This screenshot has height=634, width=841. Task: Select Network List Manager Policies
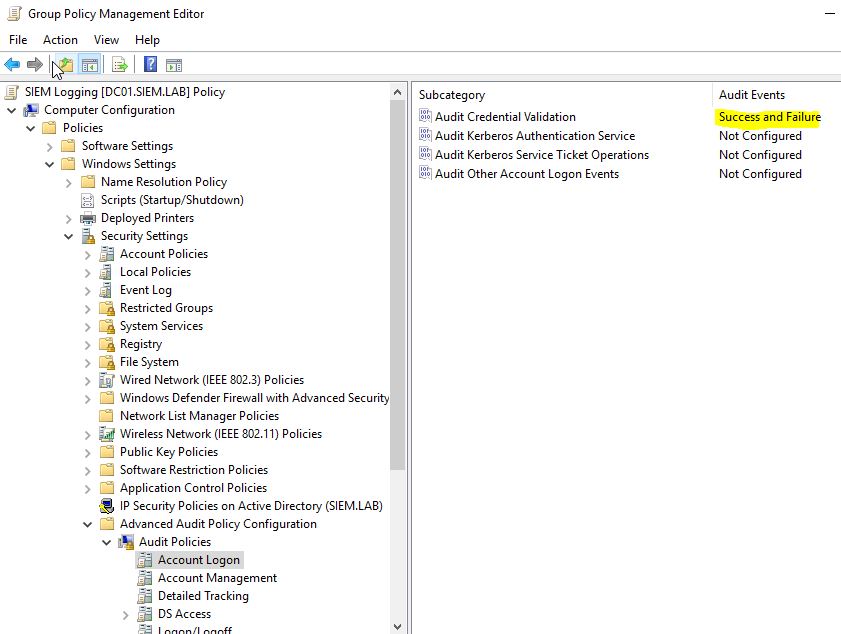(199, 416)
